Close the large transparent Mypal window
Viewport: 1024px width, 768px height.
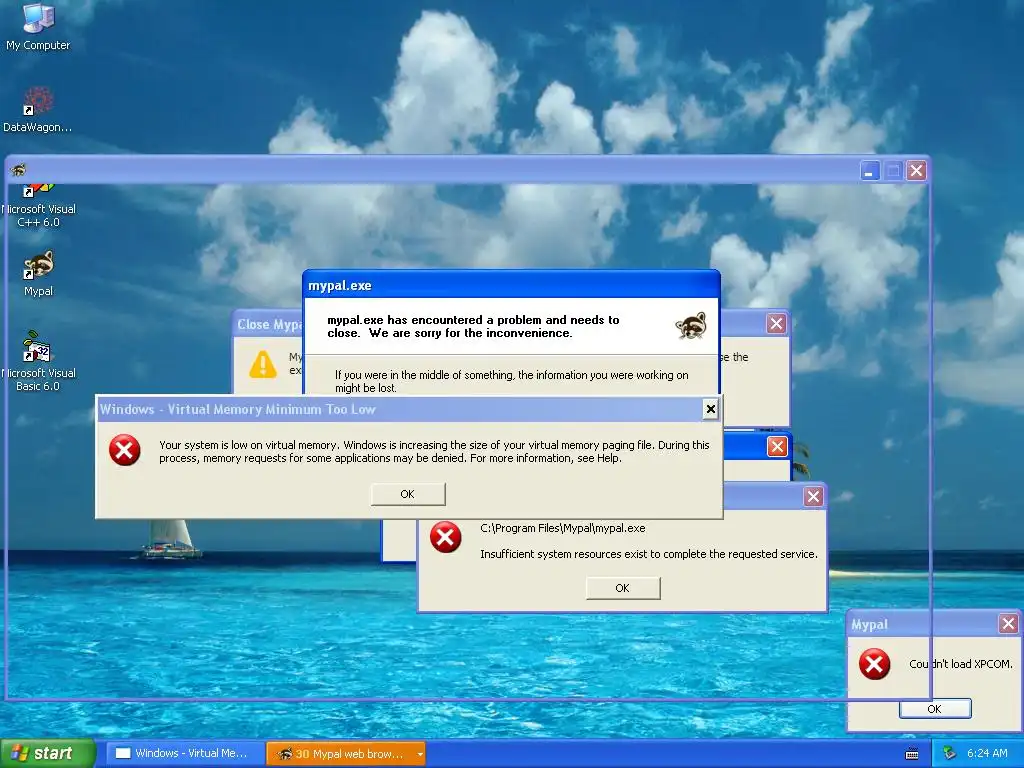(x=917, y=171)
